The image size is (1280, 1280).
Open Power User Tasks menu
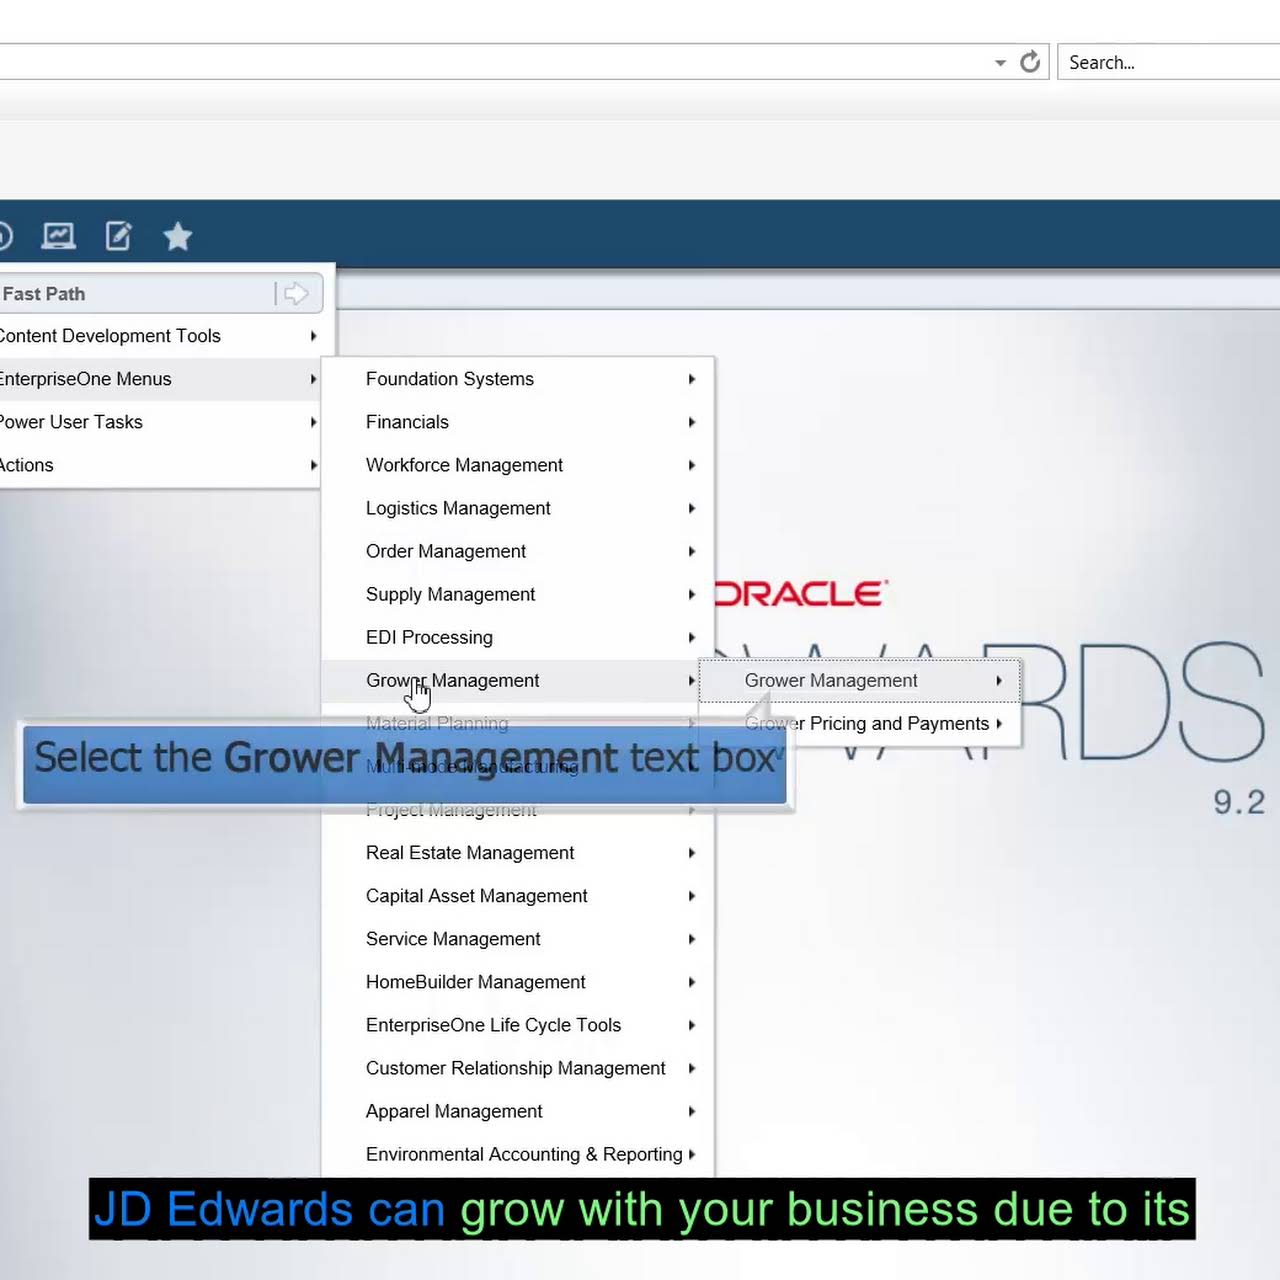pyautogui.click(x=160, y=422)
